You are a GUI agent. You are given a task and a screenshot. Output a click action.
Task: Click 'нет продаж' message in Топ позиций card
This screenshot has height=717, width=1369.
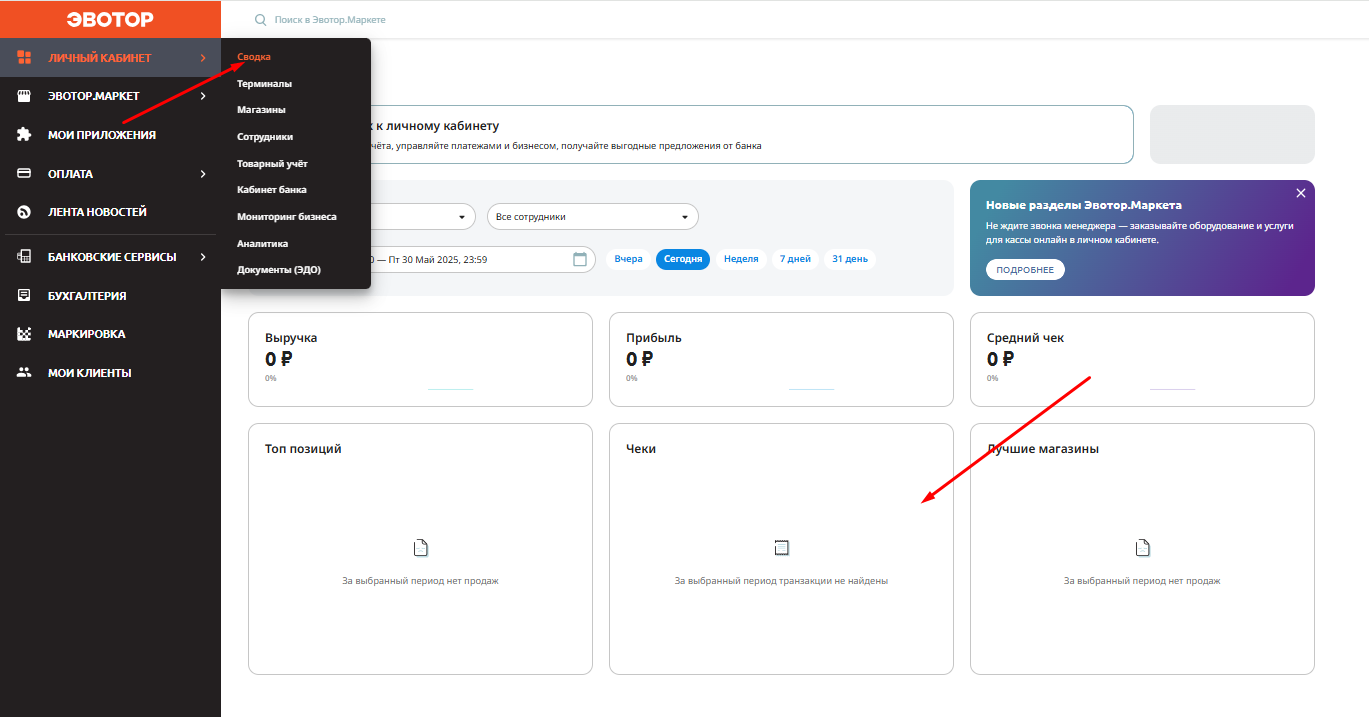click(420, 581)
